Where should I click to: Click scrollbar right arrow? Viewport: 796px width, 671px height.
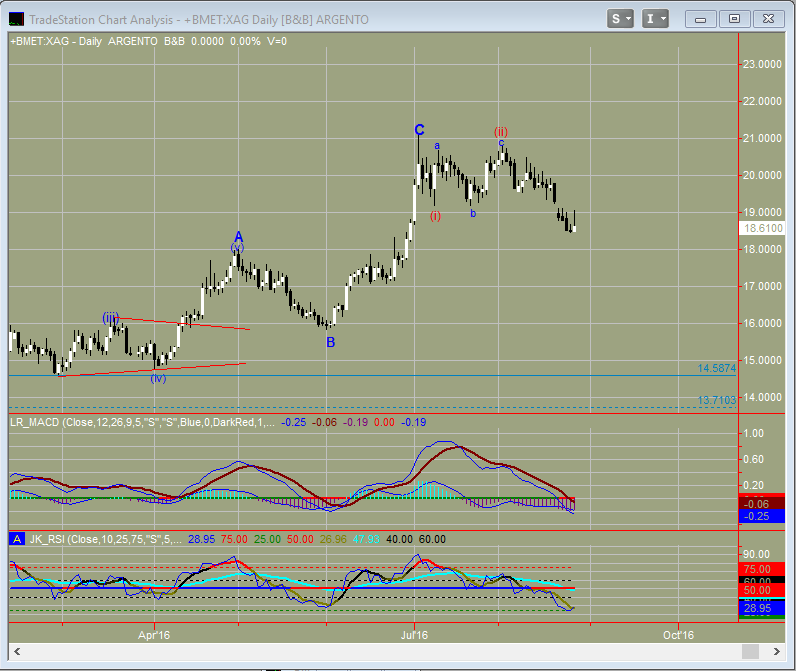tap(777, 651)
